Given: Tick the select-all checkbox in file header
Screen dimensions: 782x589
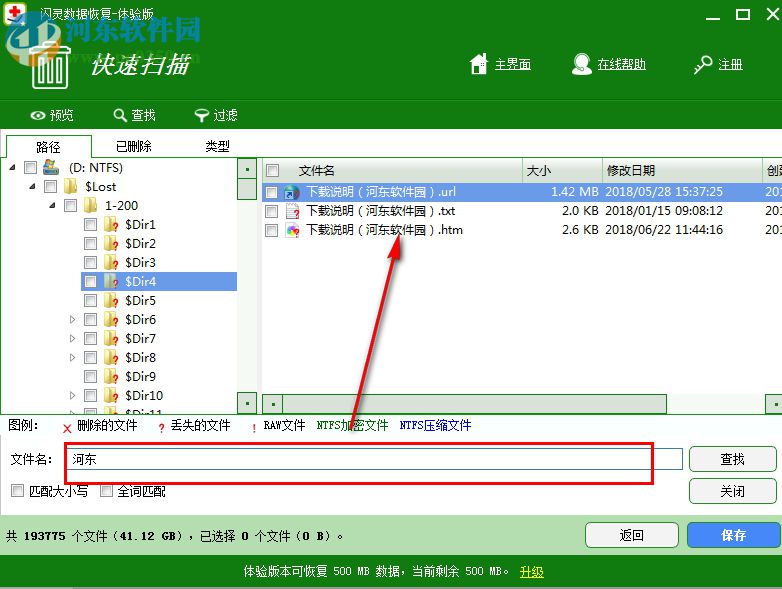Looking at the screenshot, I should click(x=272, y=171).
